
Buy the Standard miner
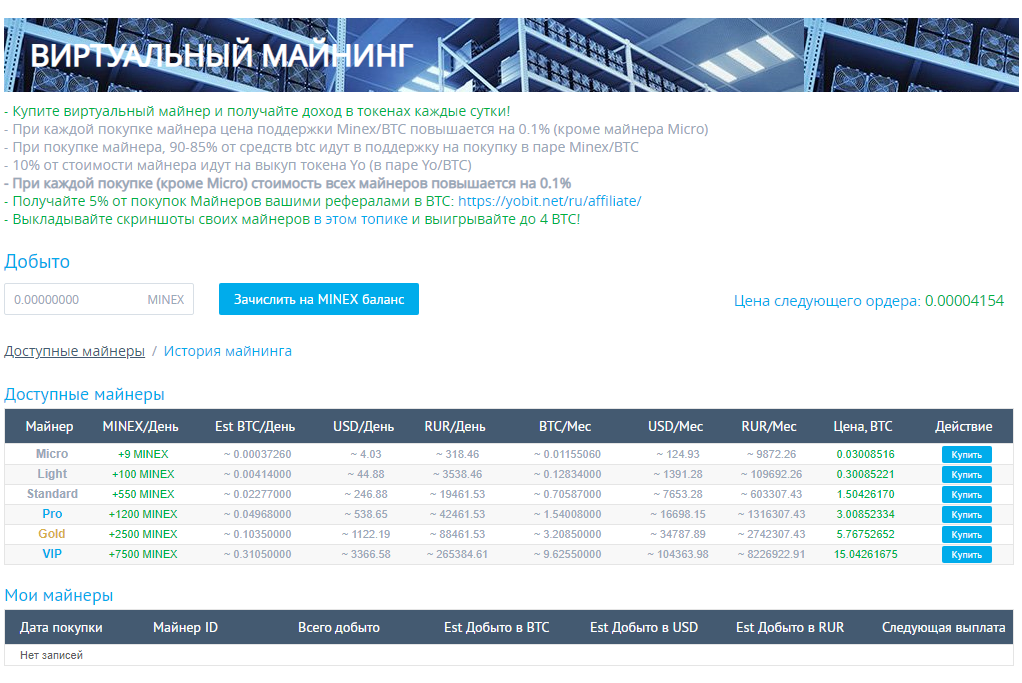[965, 494]
